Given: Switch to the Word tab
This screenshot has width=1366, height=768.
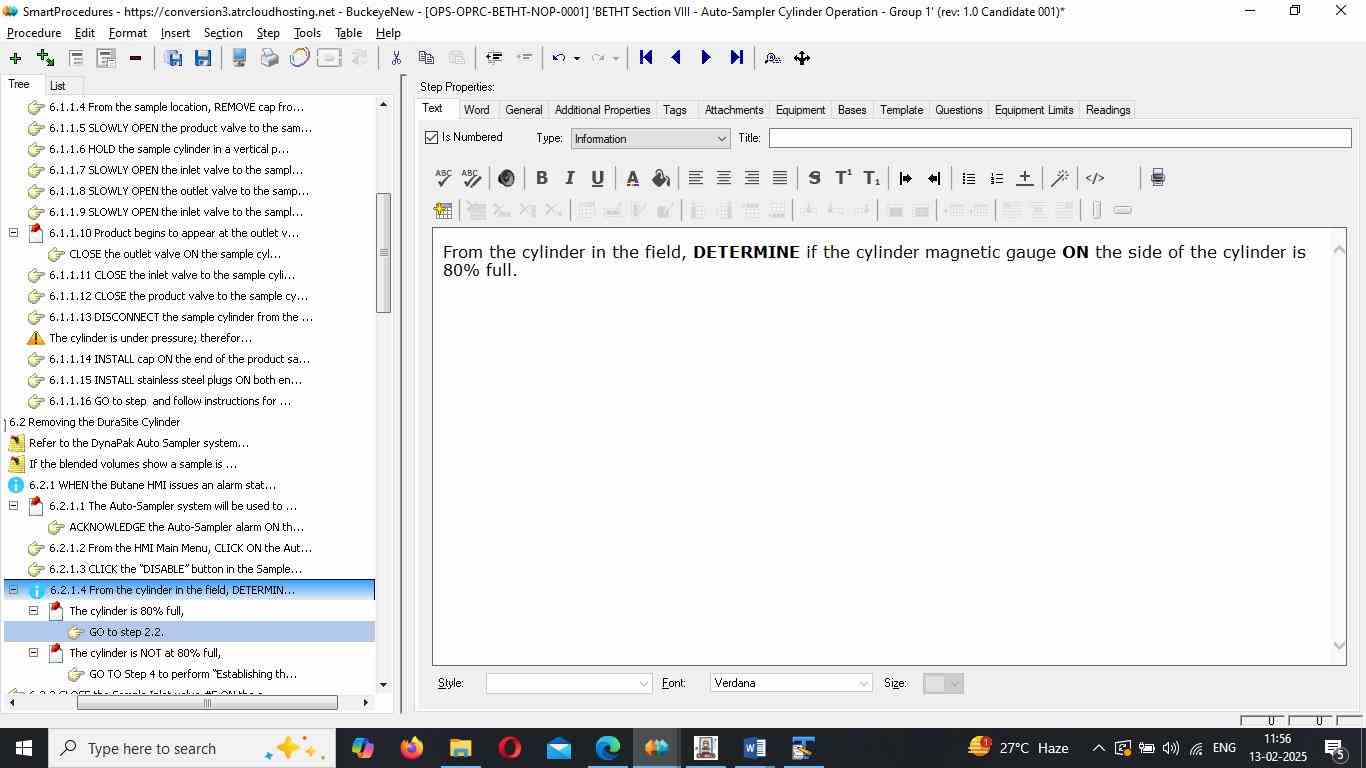Looking at the screenshot, I should [x=476, y=110].
